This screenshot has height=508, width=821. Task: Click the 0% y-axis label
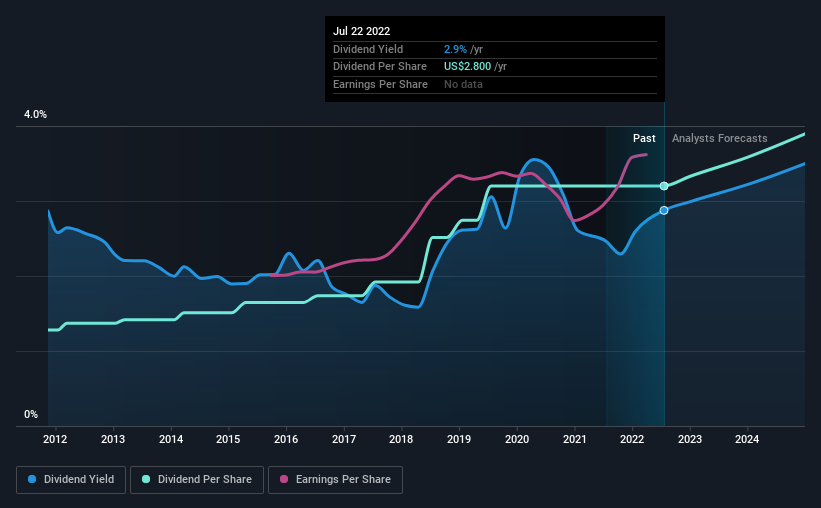coord(31,414)
